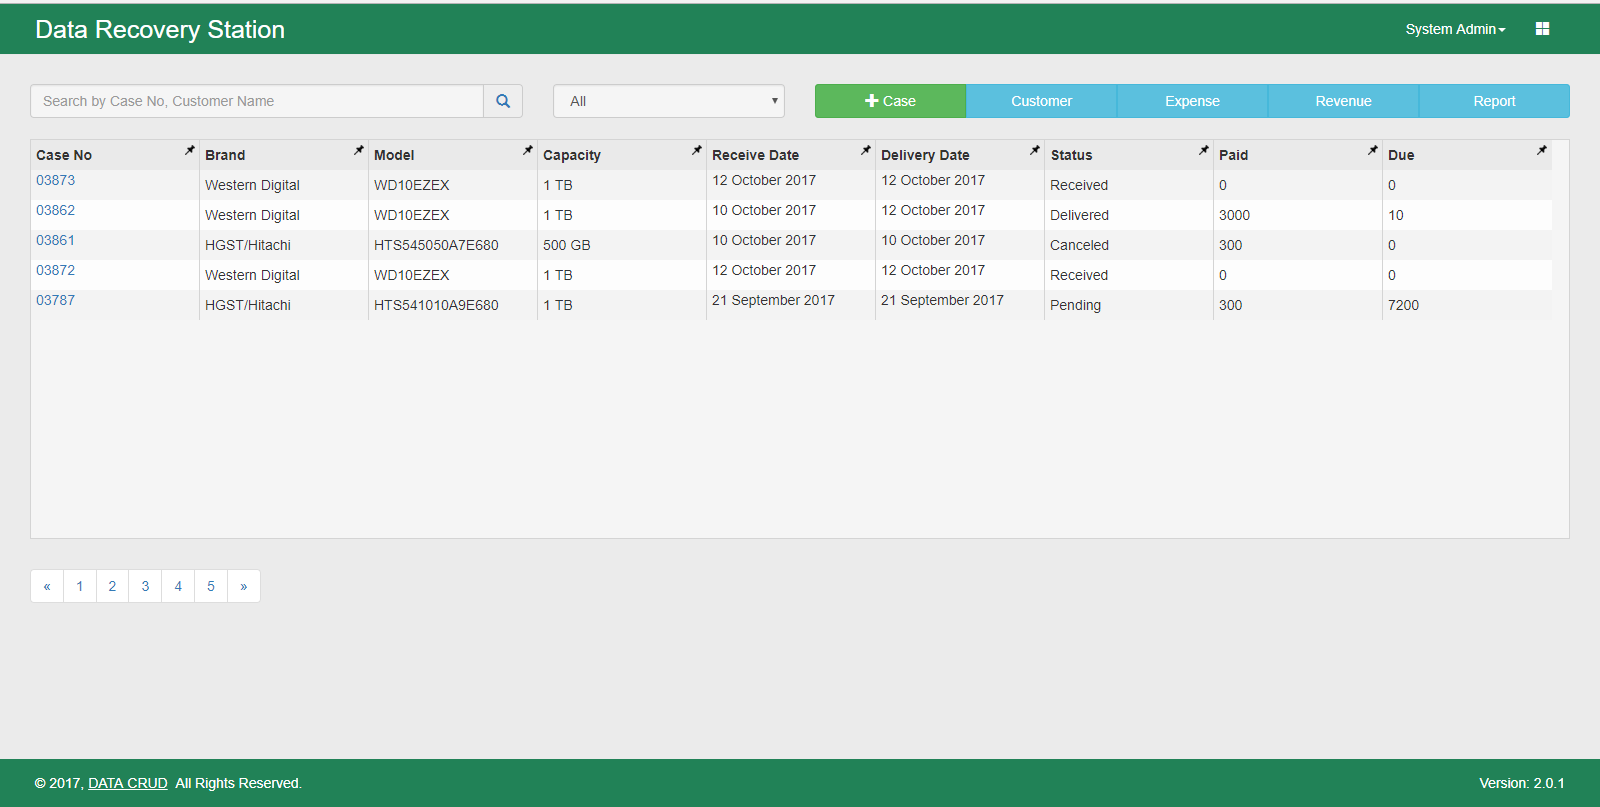Focus the case search input field
Screen dimensions: 1600x807
tap(257, 101)
